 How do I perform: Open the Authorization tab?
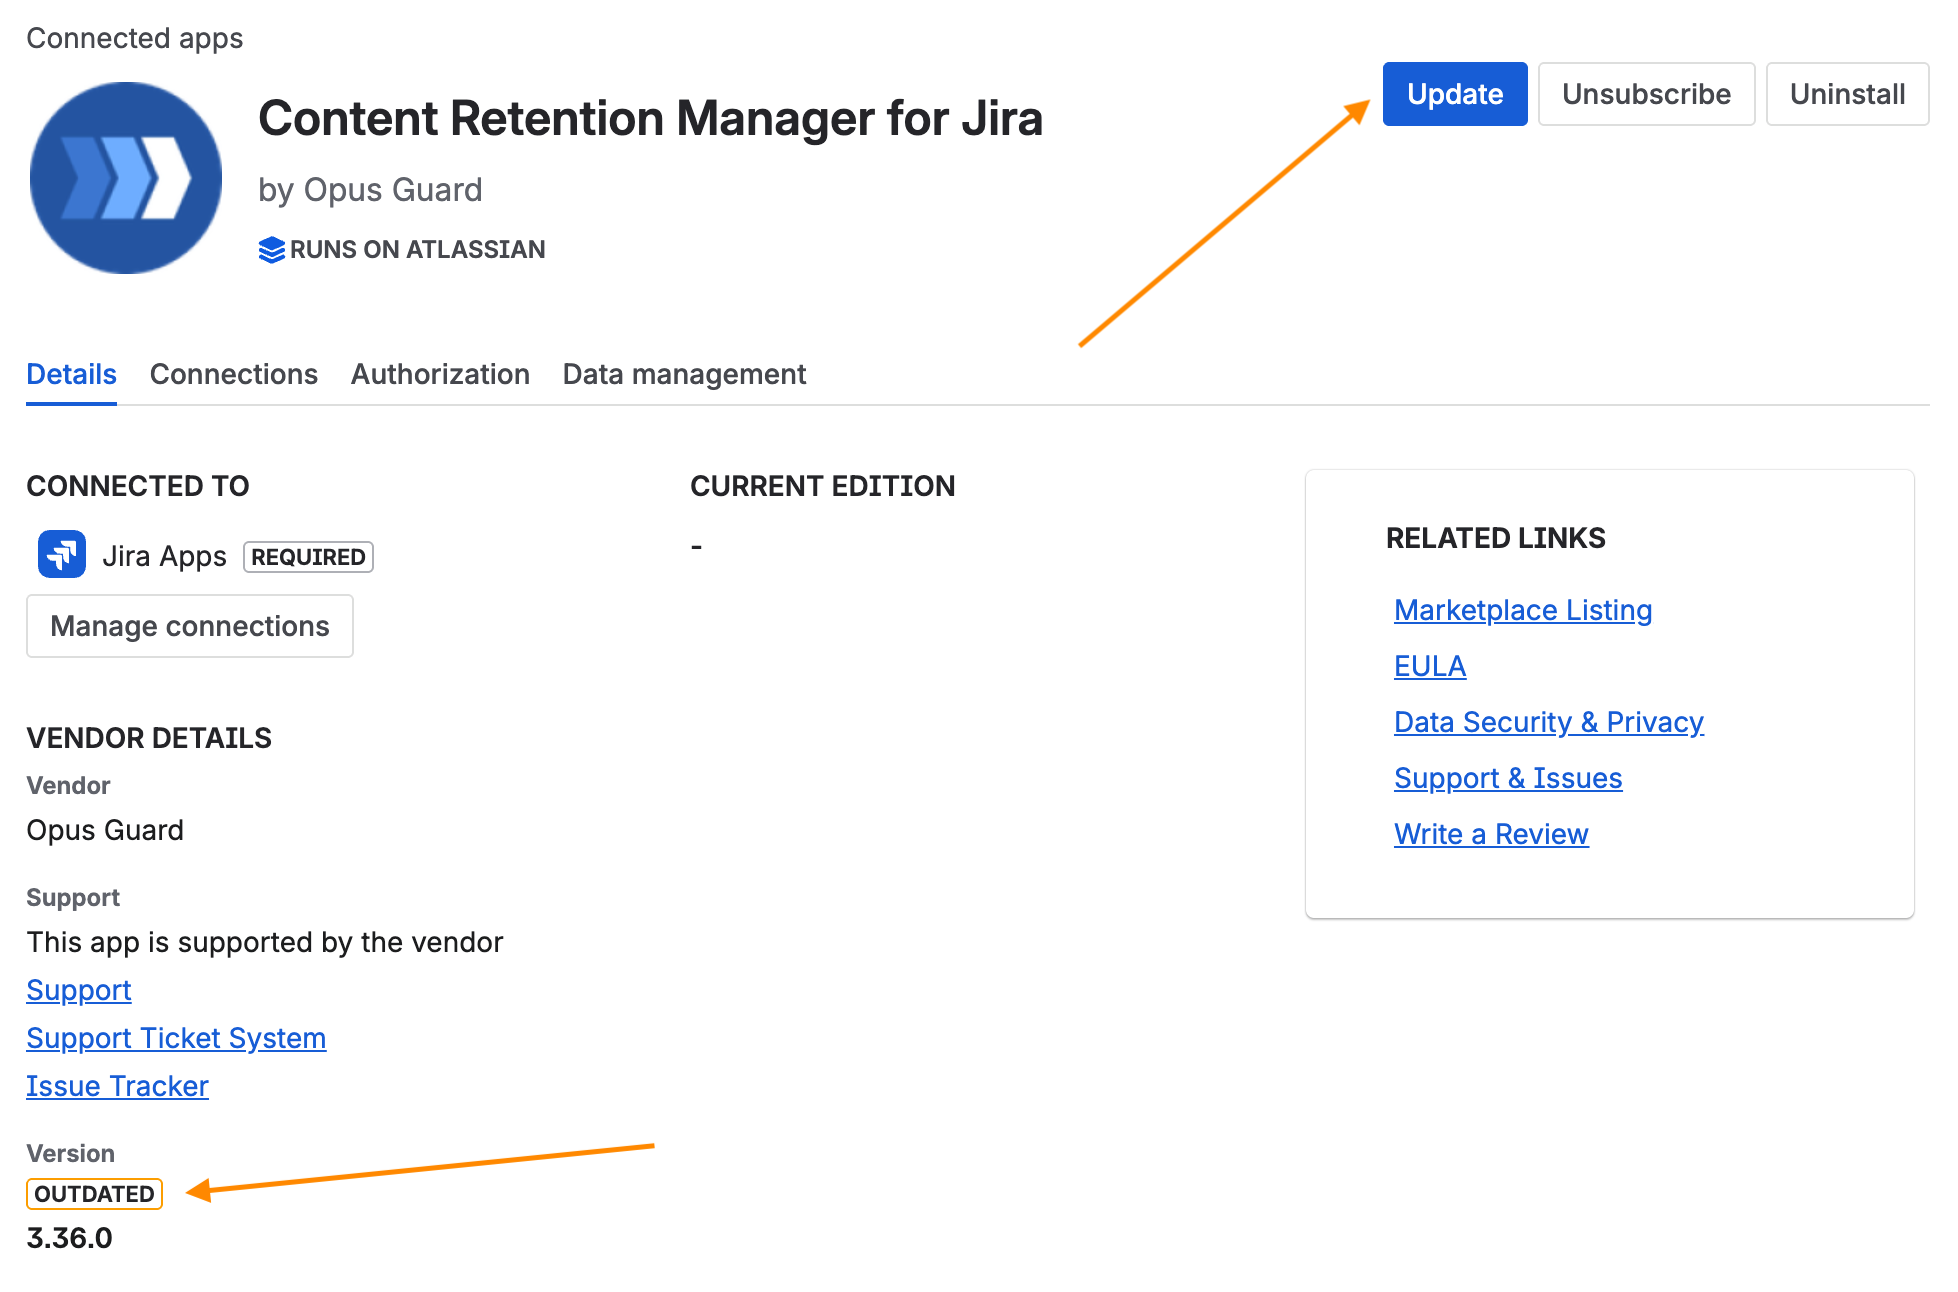pyautogui.click(x=440, y=374)
